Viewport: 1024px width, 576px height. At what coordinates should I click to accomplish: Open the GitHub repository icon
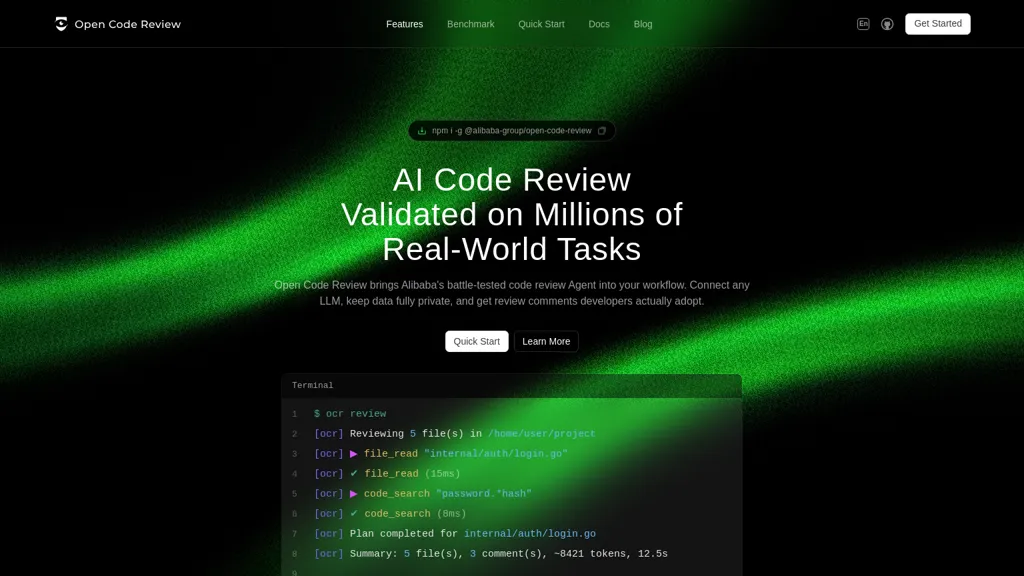(887, 24)
